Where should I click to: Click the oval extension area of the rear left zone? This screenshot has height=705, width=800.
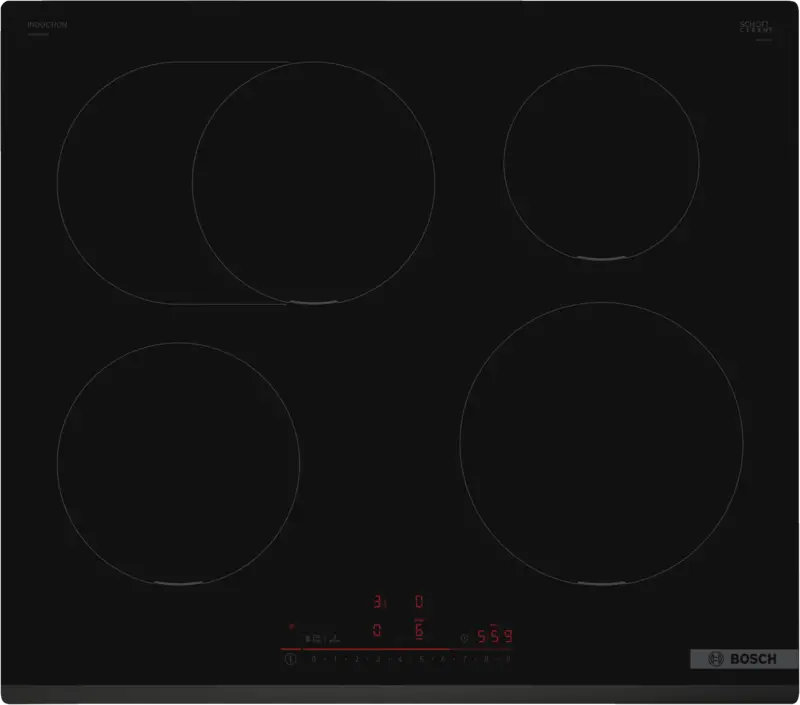(125, 183)
